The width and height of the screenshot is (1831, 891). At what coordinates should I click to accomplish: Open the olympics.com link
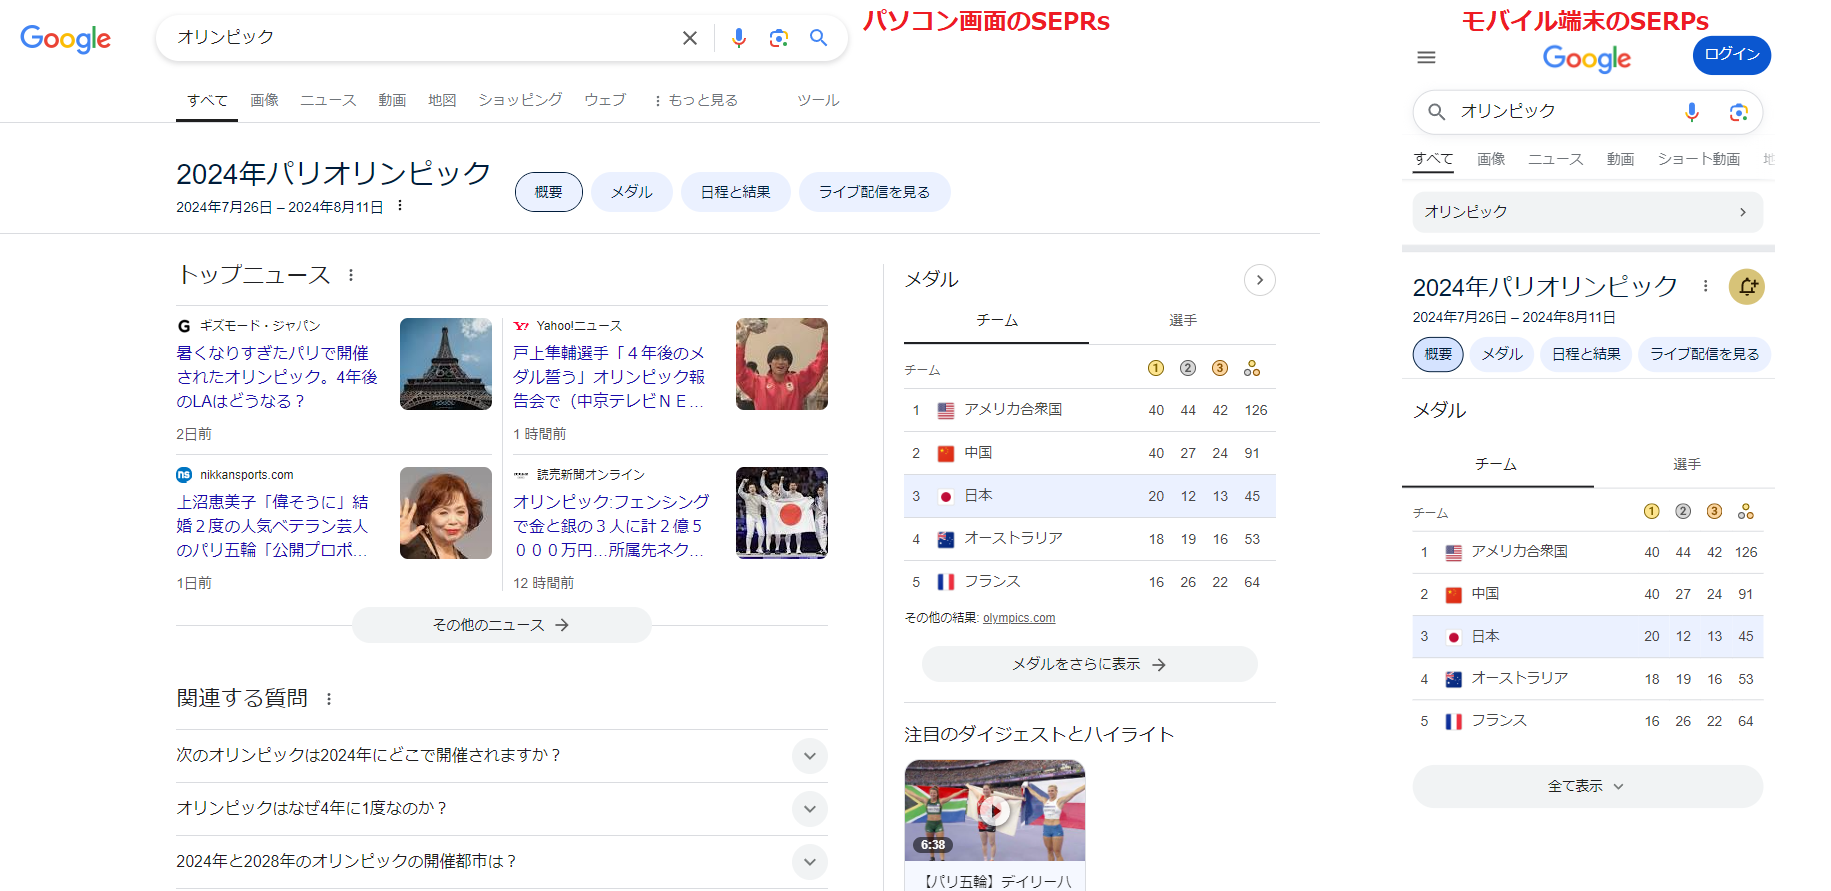point(1019,618)
